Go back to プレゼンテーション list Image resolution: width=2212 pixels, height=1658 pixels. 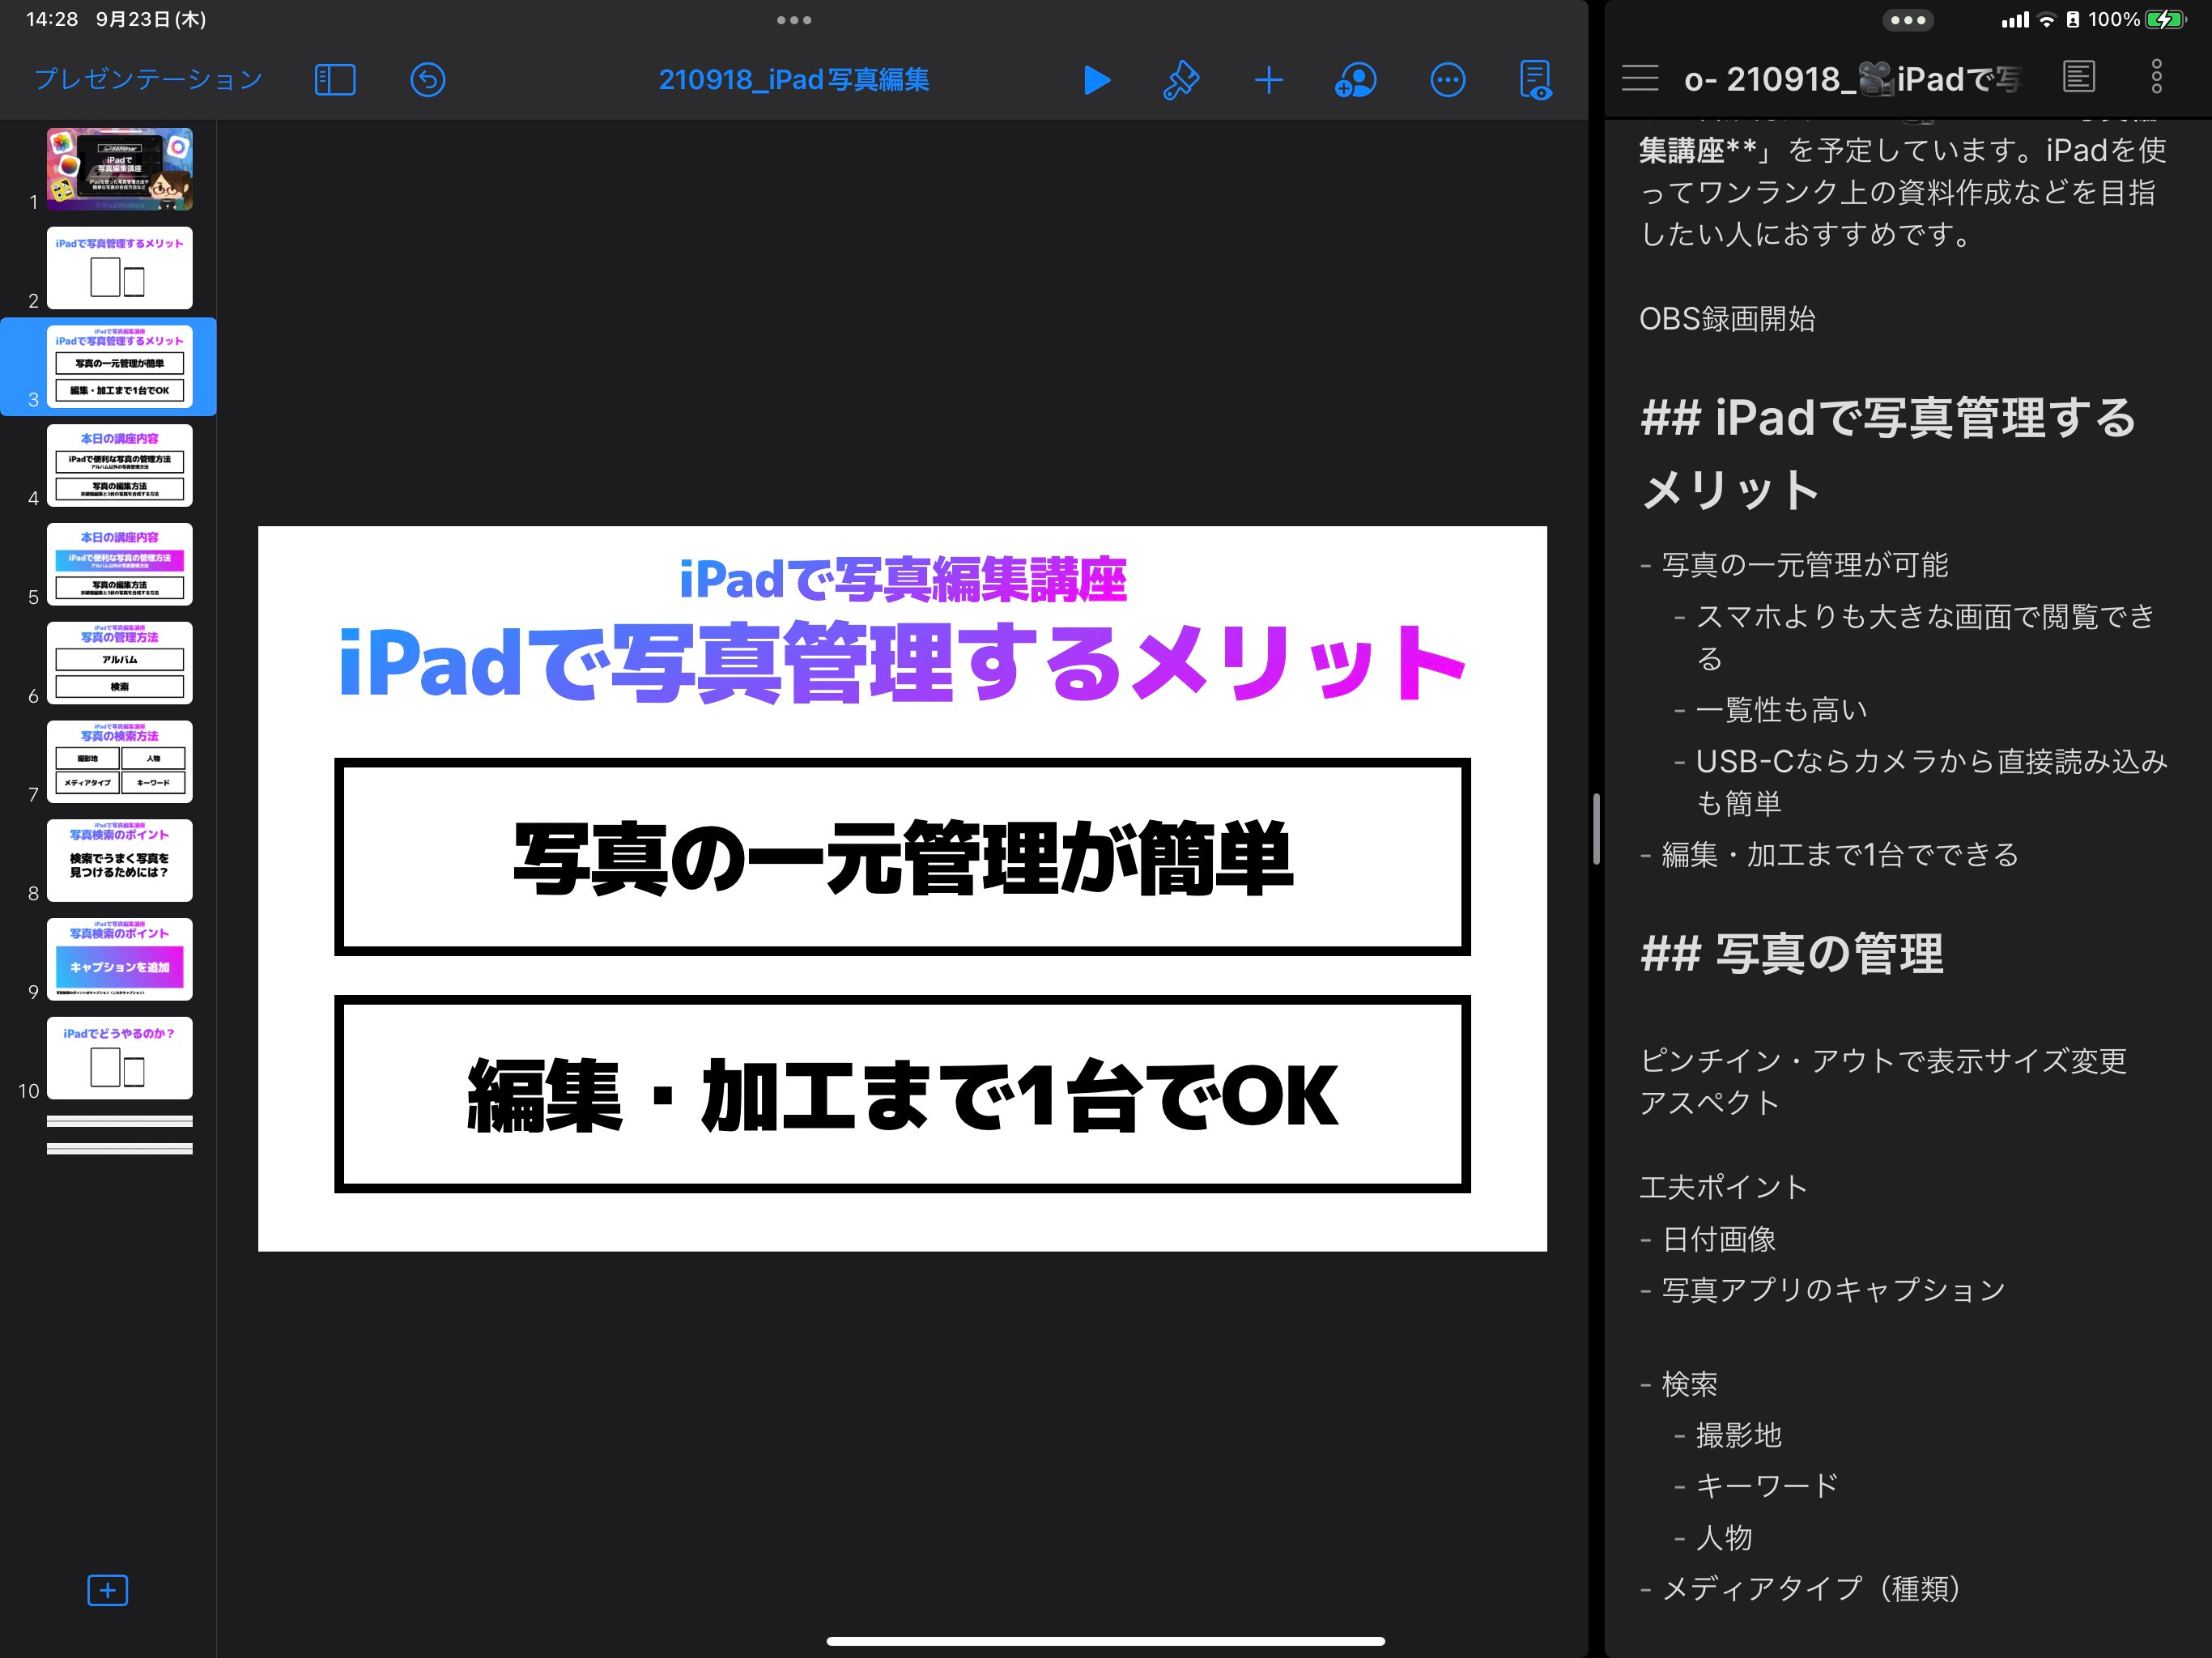point(148,80)
